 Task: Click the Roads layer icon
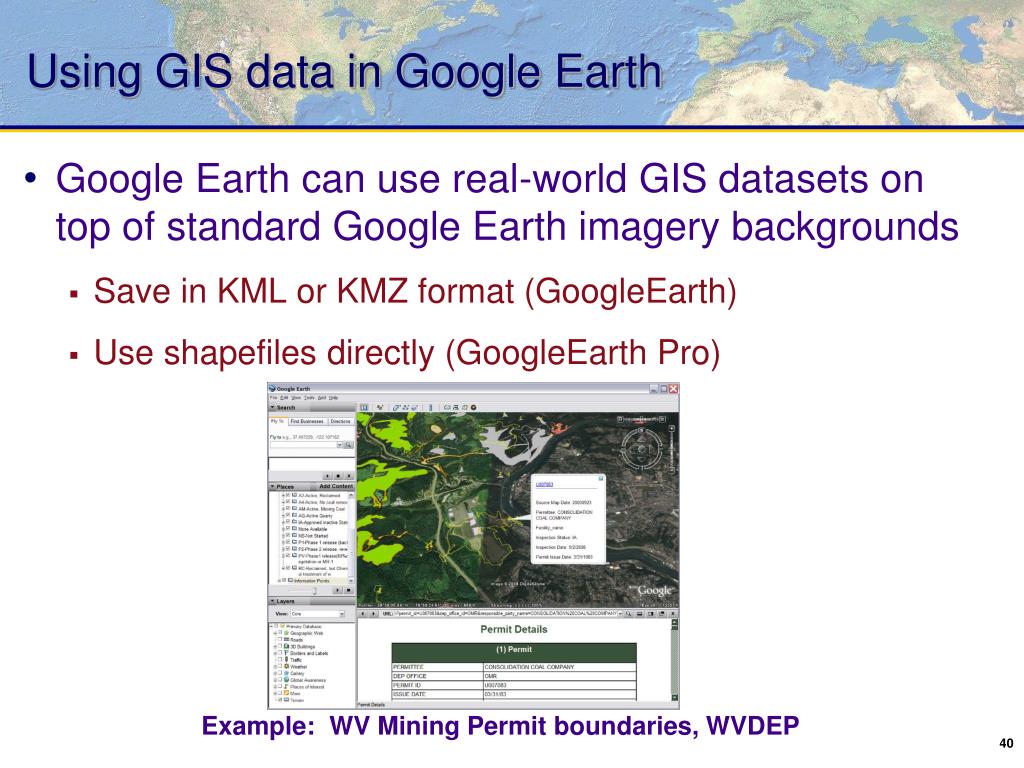click(x=286, y=639)
